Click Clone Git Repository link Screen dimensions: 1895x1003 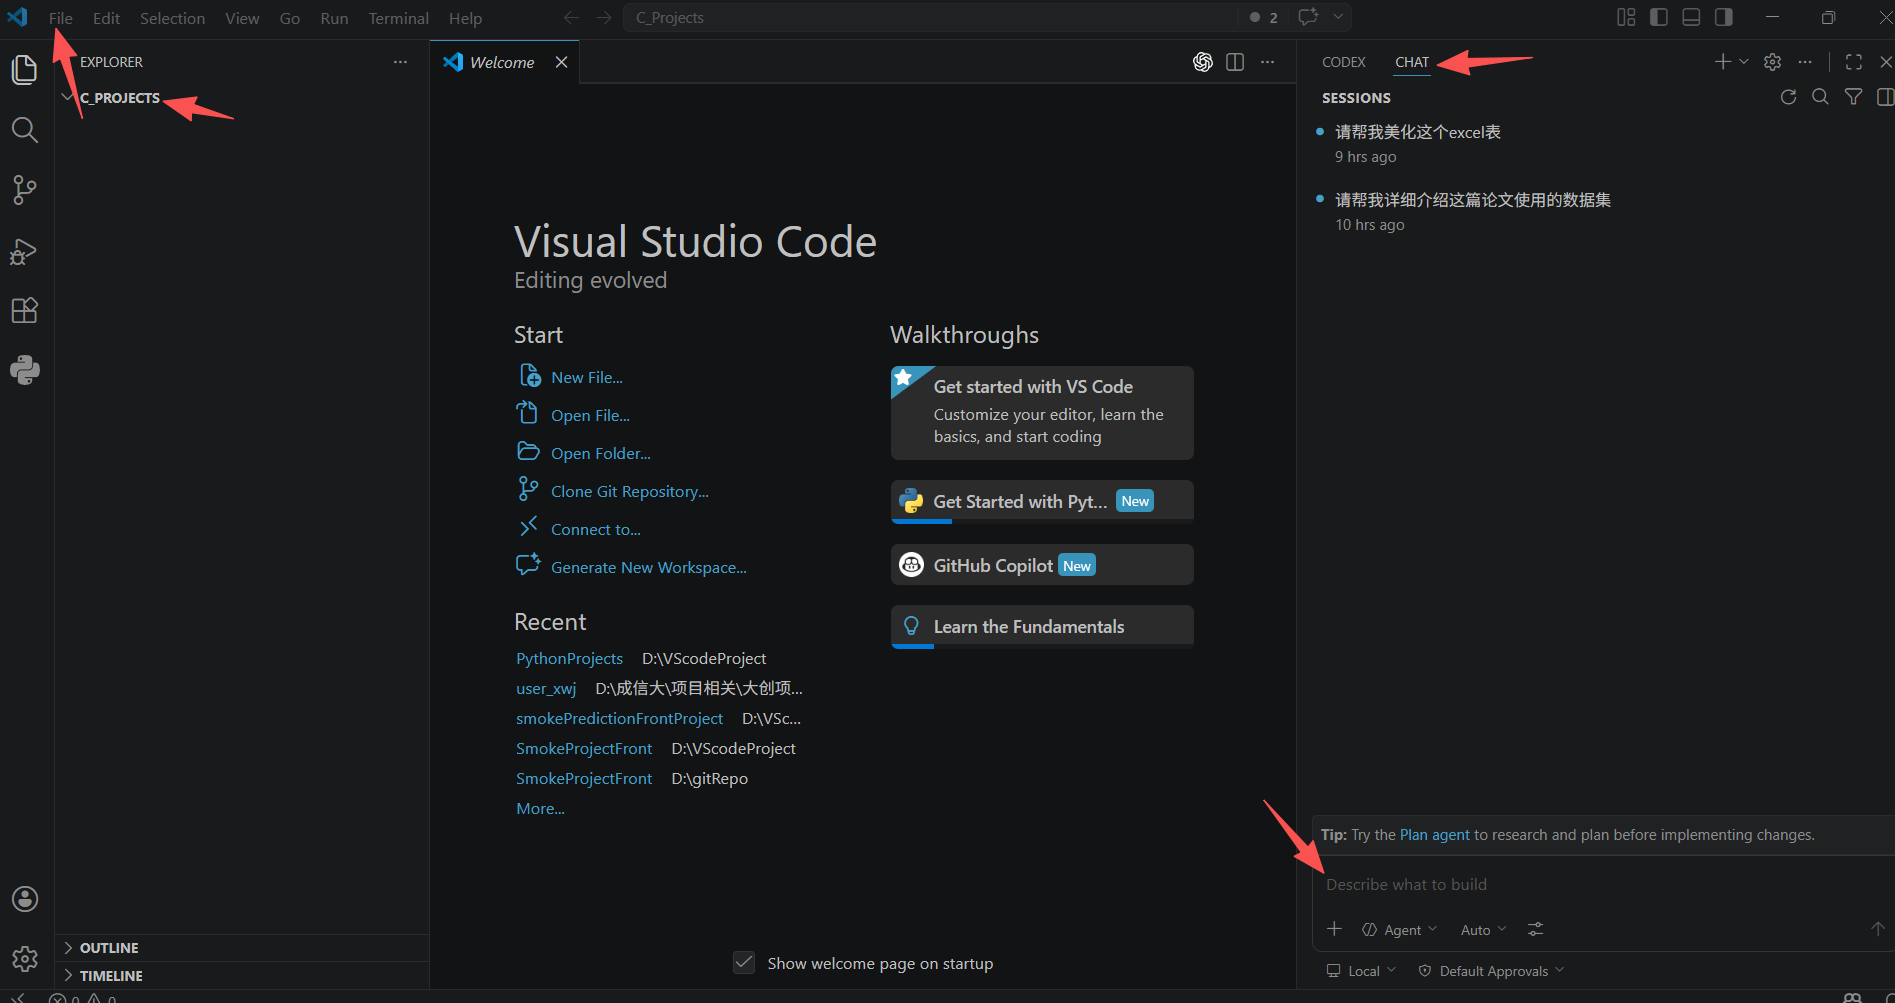[629, 492]
